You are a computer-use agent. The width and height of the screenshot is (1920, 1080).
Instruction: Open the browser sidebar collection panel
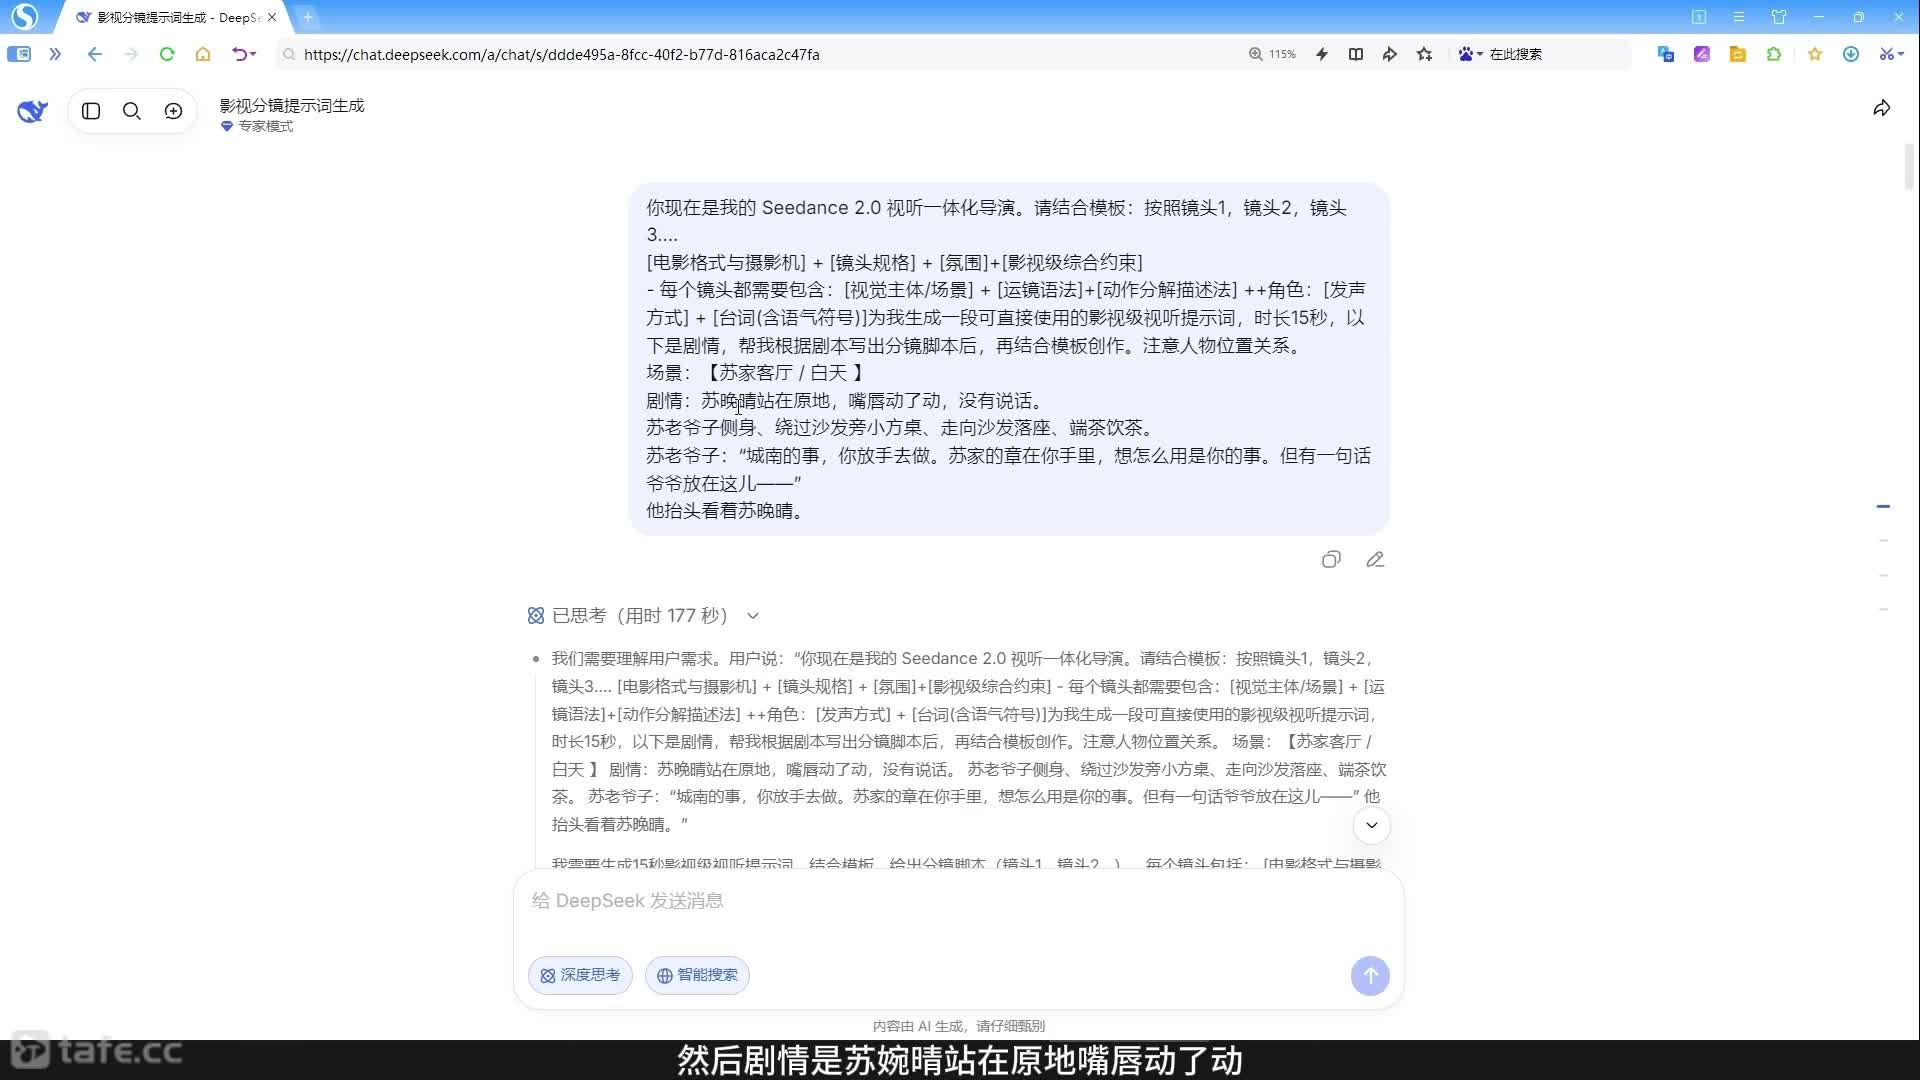point(19,54)
